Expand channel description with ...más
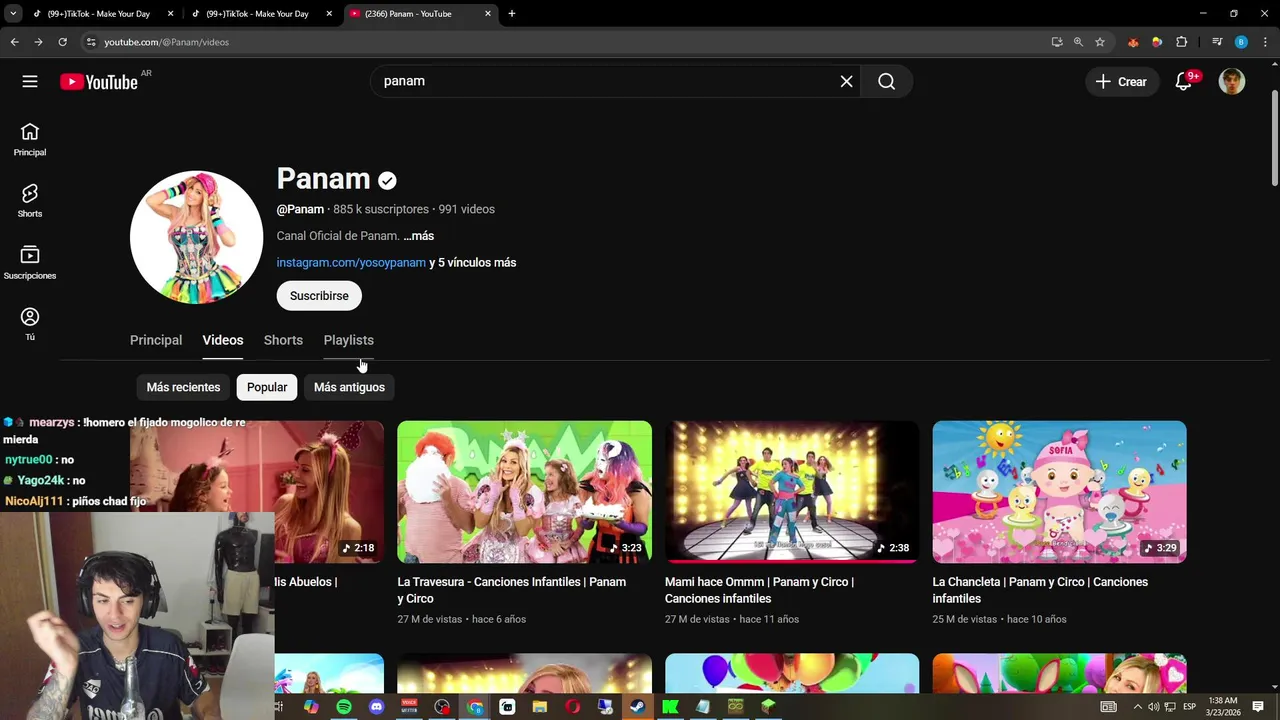The width and height of the screenshot is (1280, 720). click(x=418, y=236)
